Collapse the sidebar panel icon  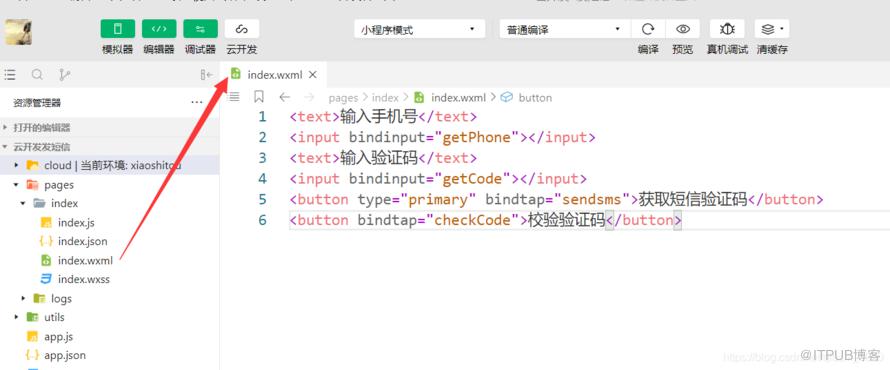(x=207, y=74)
